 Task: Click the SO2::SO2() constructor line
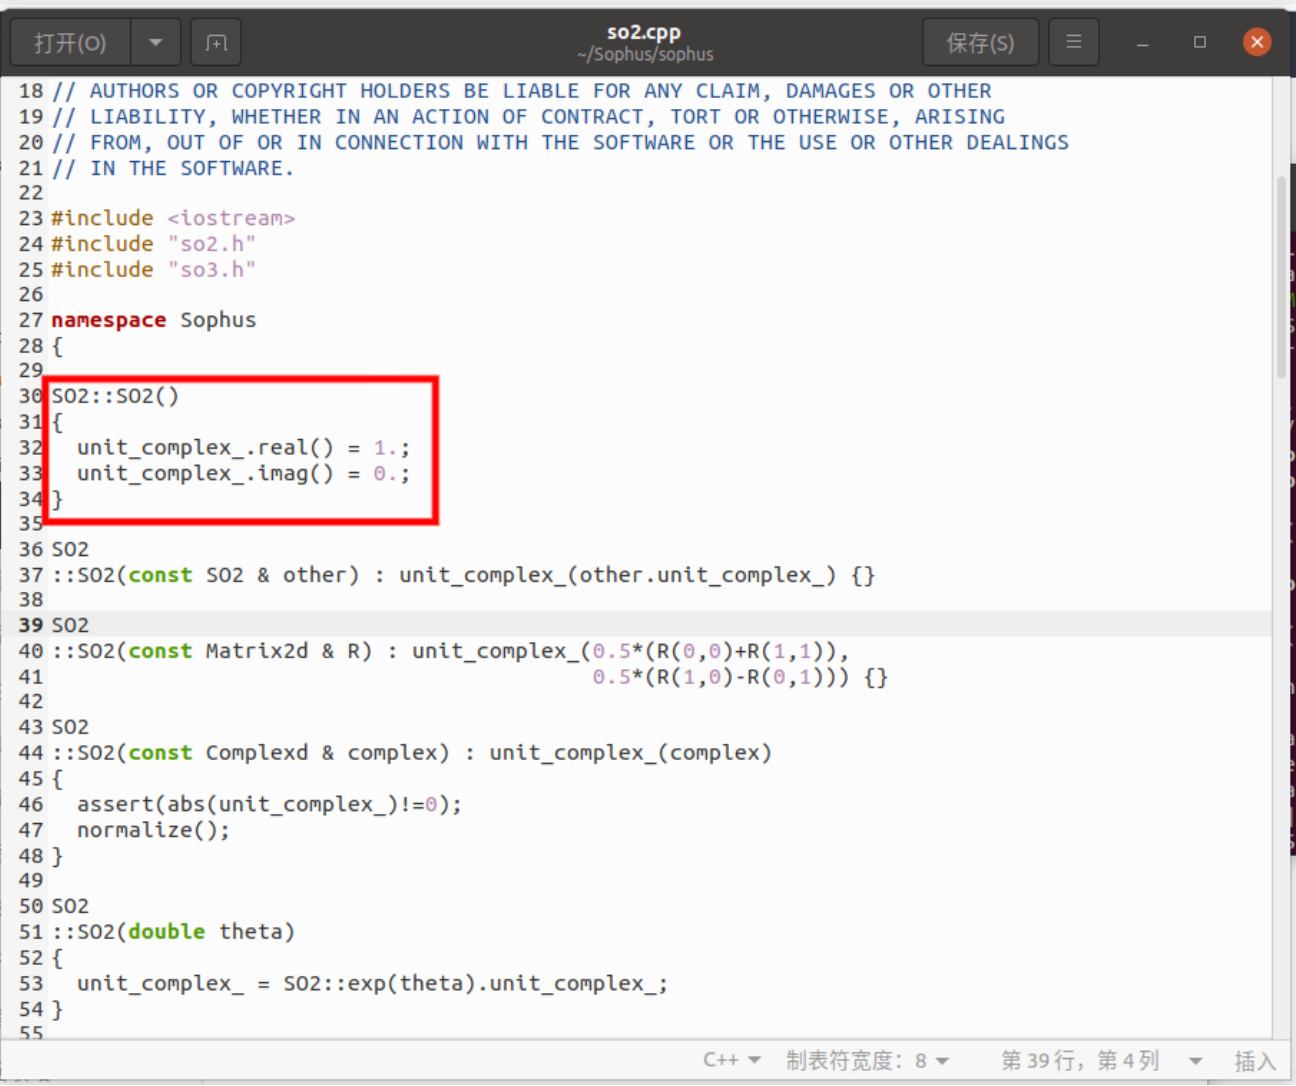(115, 396)
